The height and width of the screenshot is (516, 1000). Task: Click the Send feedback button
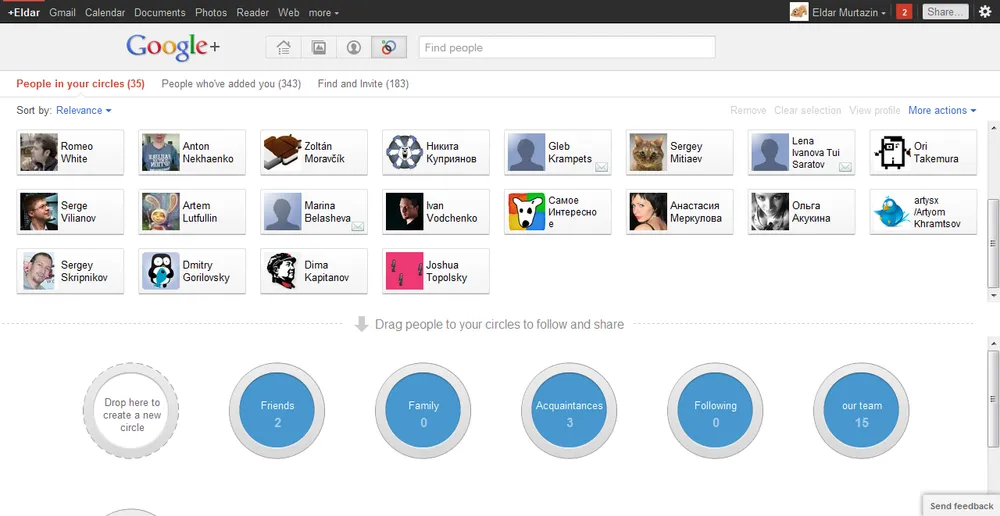click(961, 506)
